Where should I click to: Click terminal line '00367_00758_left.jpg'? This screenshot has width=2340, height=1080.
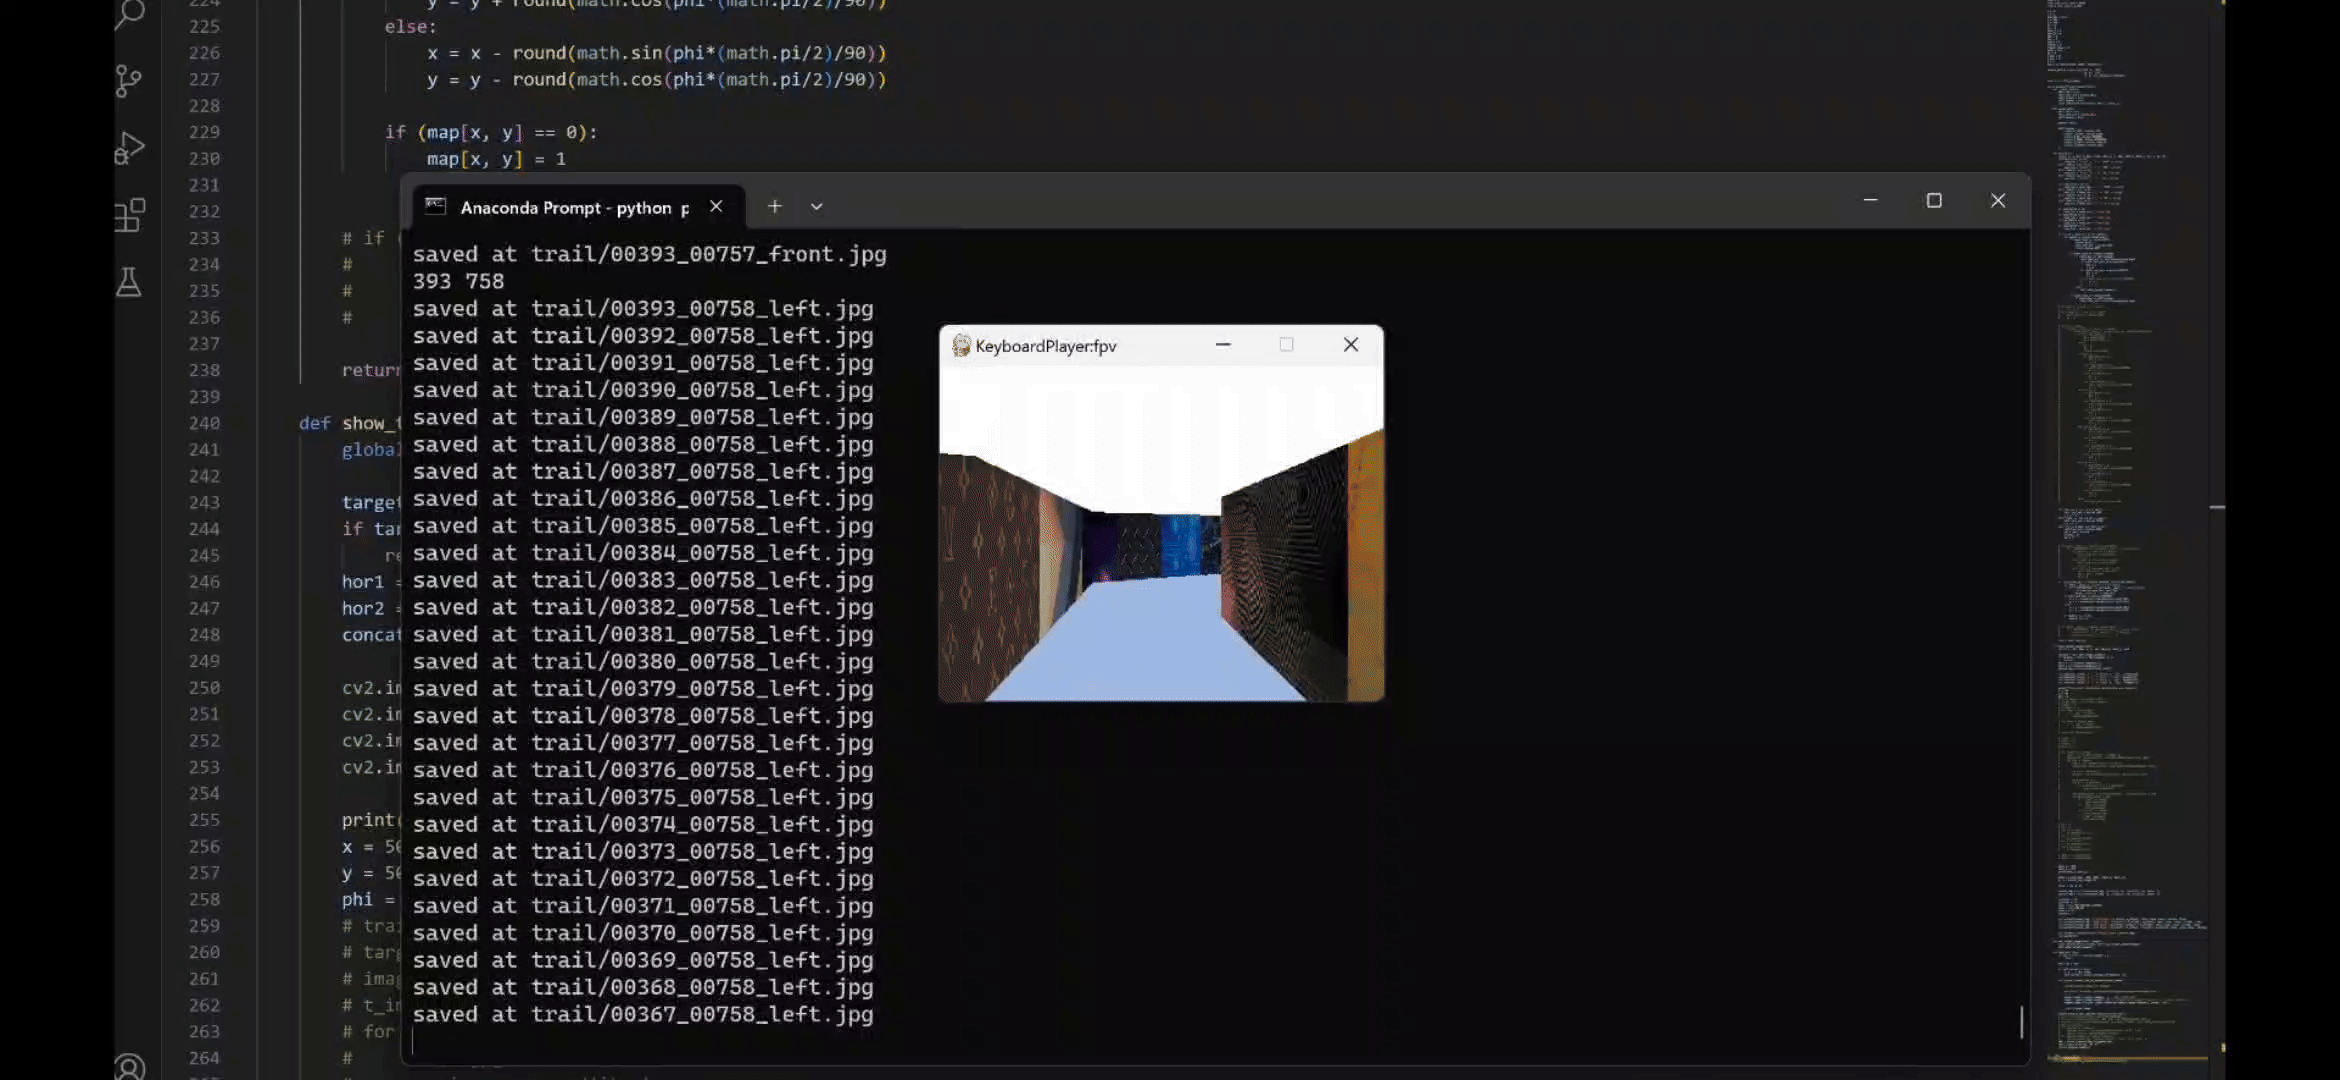pos(643,1014)
